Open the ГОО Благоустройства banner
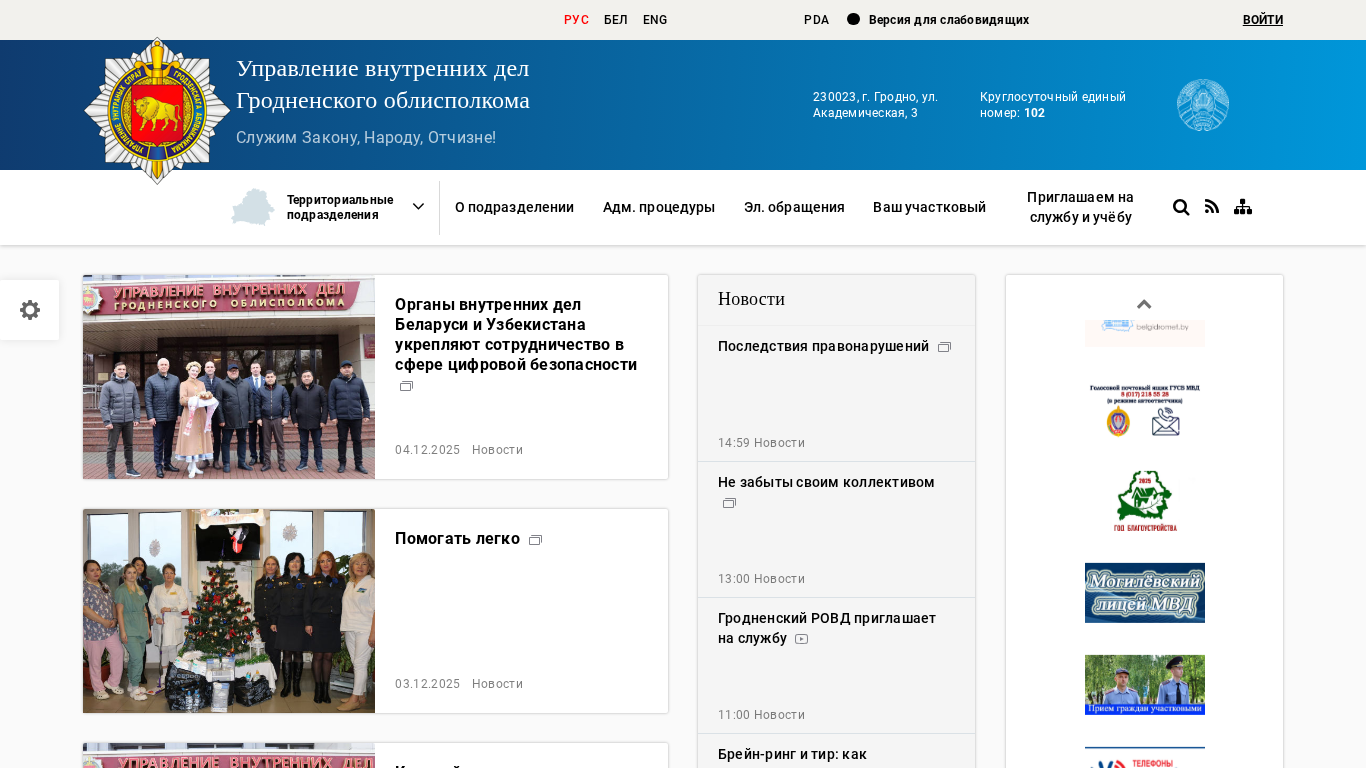The height and width of the screenshot is (768, 1366). [x=1145, y=501]
